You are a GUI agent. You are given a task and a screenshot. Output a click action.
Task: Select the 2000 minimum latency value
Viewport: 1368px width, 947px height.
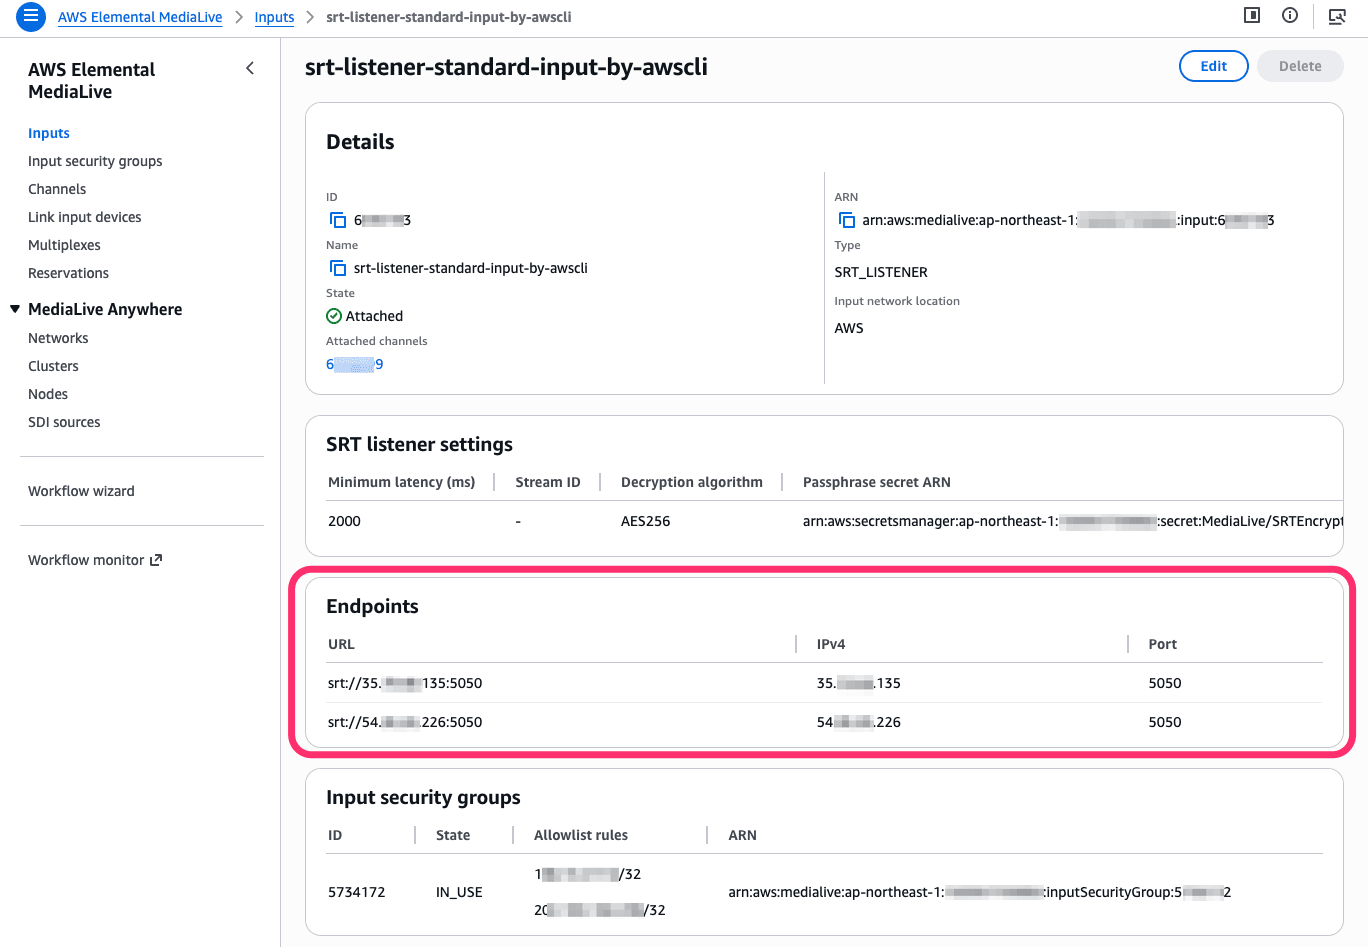[344, 521]
